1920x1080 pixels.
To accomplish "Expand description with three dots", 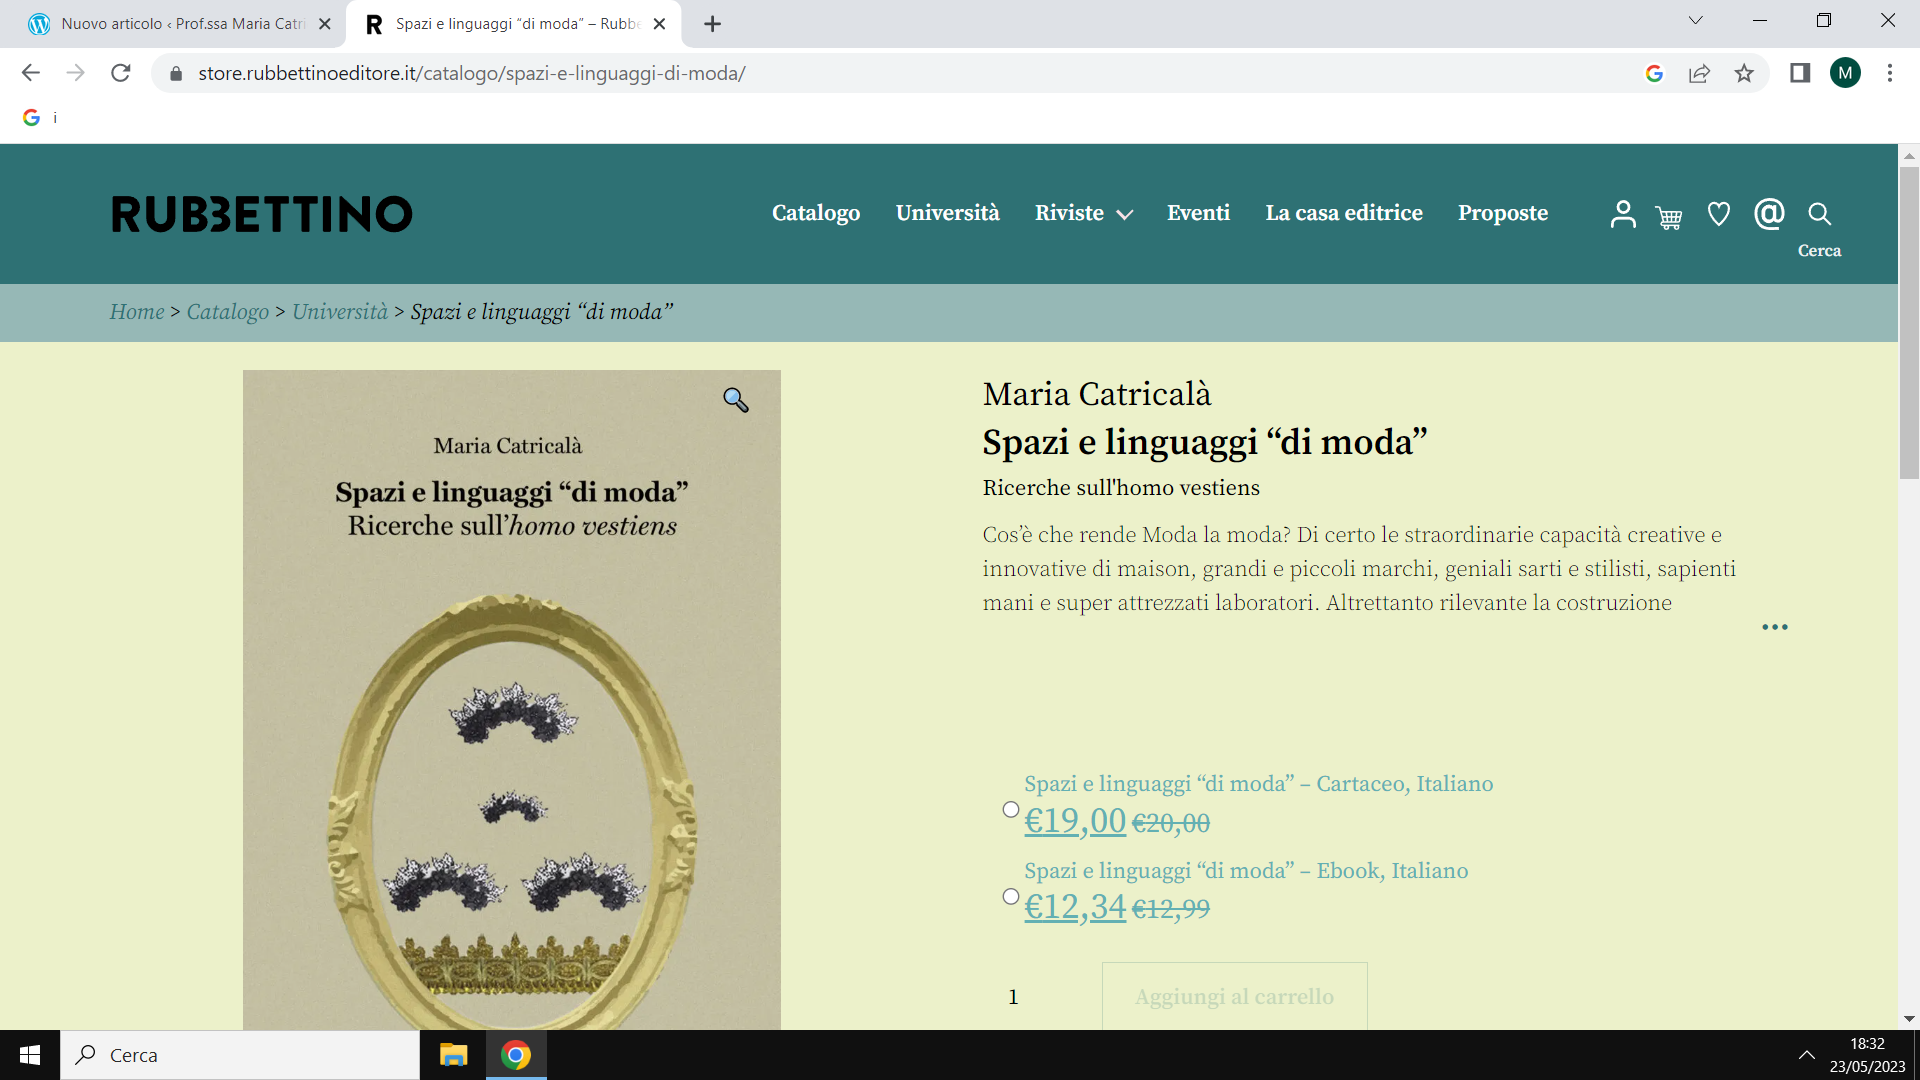I will (1774, 627).
